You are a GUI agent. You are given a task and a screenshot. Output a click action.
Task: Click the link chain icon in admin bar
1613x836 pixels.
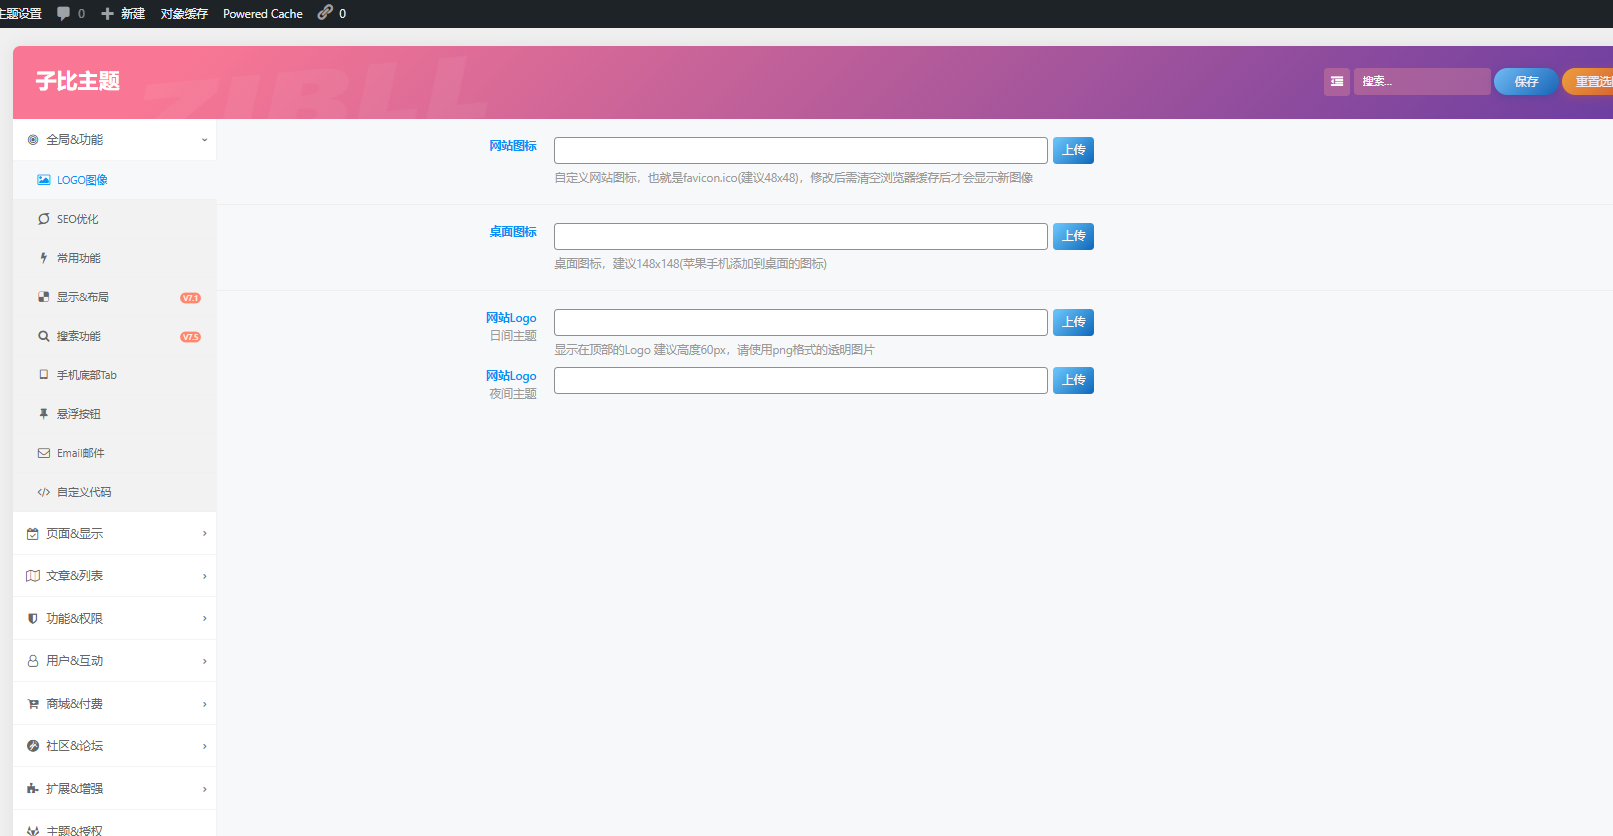pyautogui.click(x=325, y=13)
